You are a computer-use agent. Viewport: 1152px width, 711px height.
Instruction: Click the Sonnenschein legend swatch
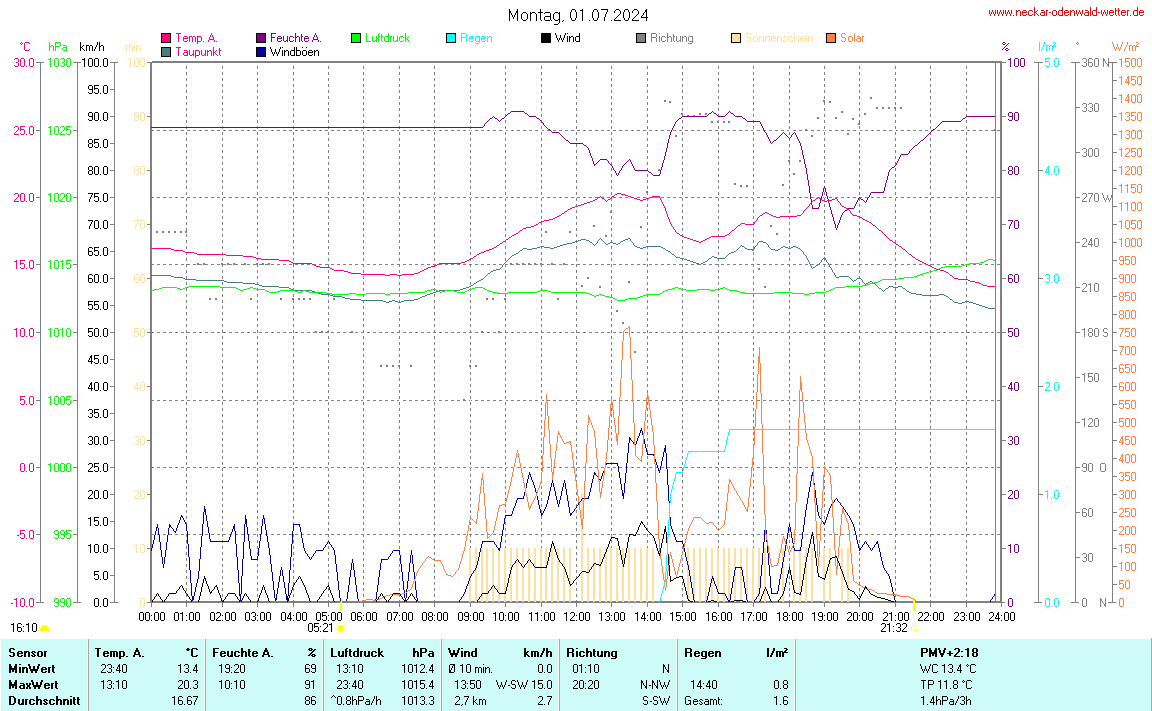736,39
